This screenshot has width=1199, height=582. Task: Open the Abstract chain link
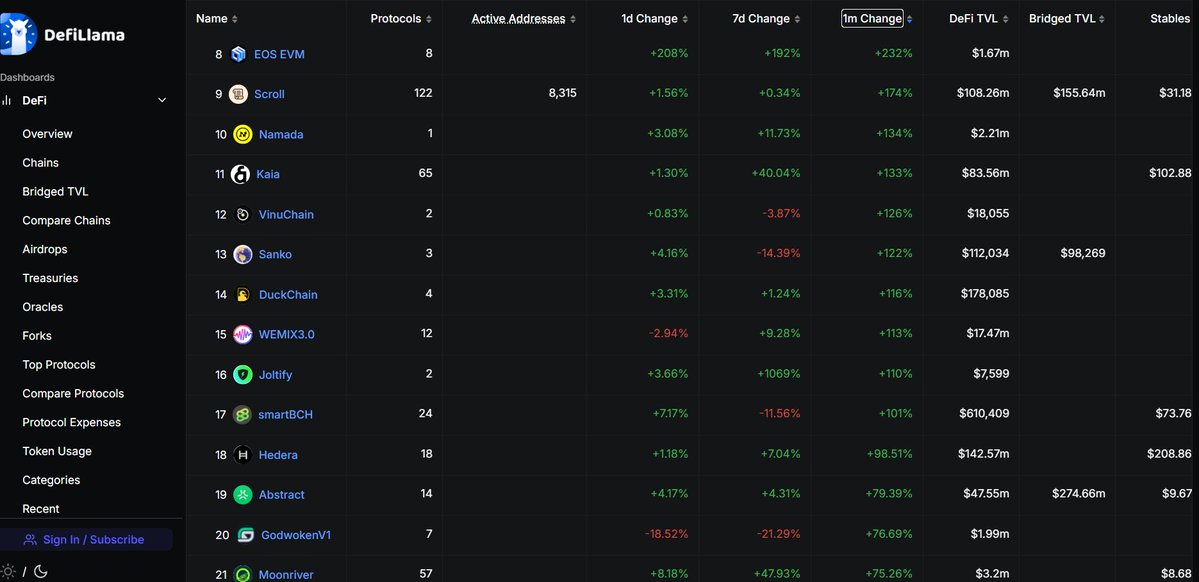point(281,495)
